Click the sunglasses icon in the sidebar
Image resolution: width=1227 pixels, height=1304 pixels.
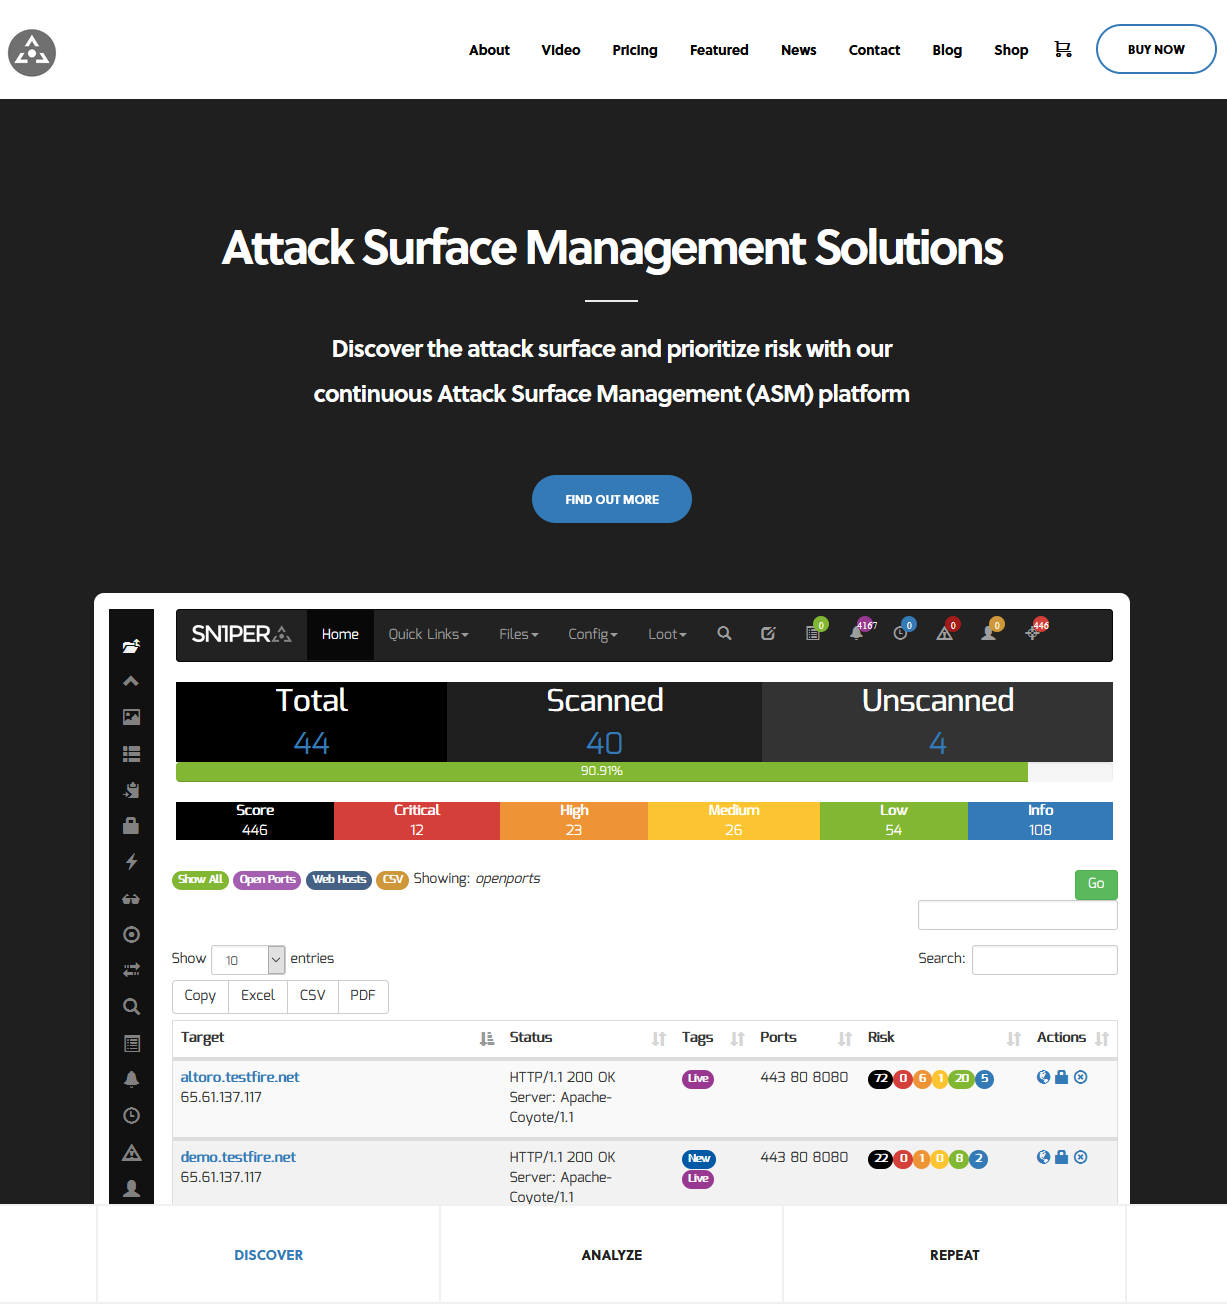131,898
